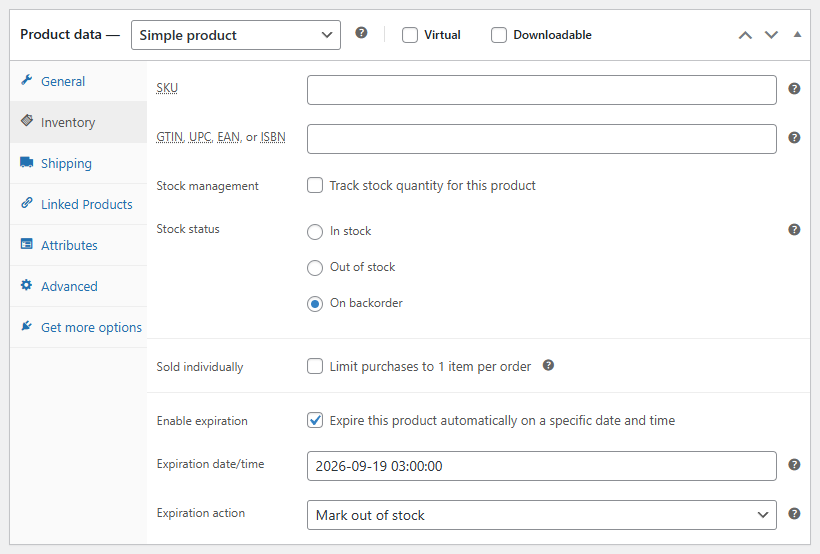This screenshot has height=554, width=820.
Task: Open the General tab
Action: [78, 81]
